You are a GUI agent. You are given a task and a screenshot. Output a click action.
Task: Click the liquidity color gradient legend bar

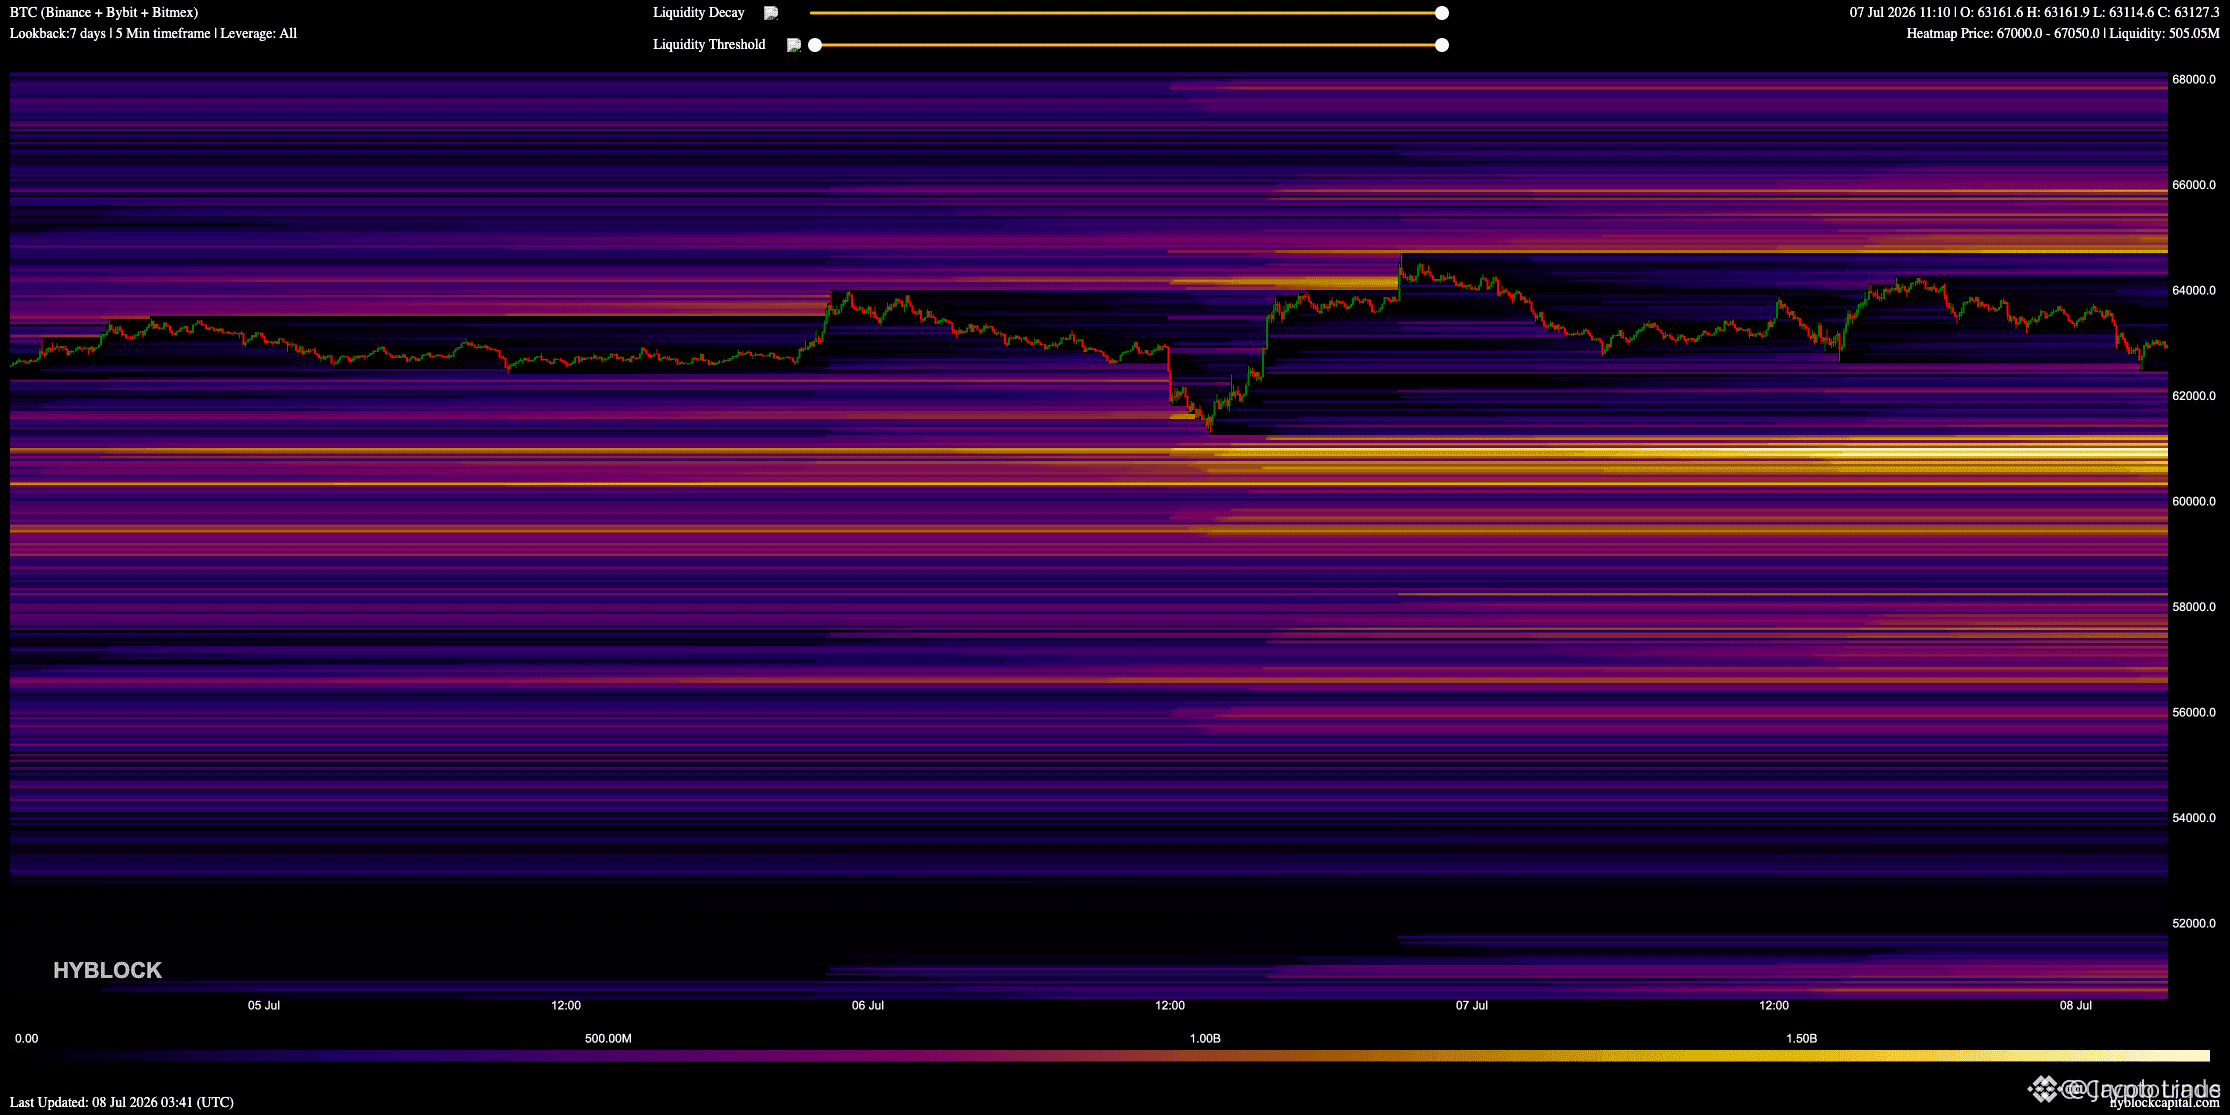point(1112,1056)
